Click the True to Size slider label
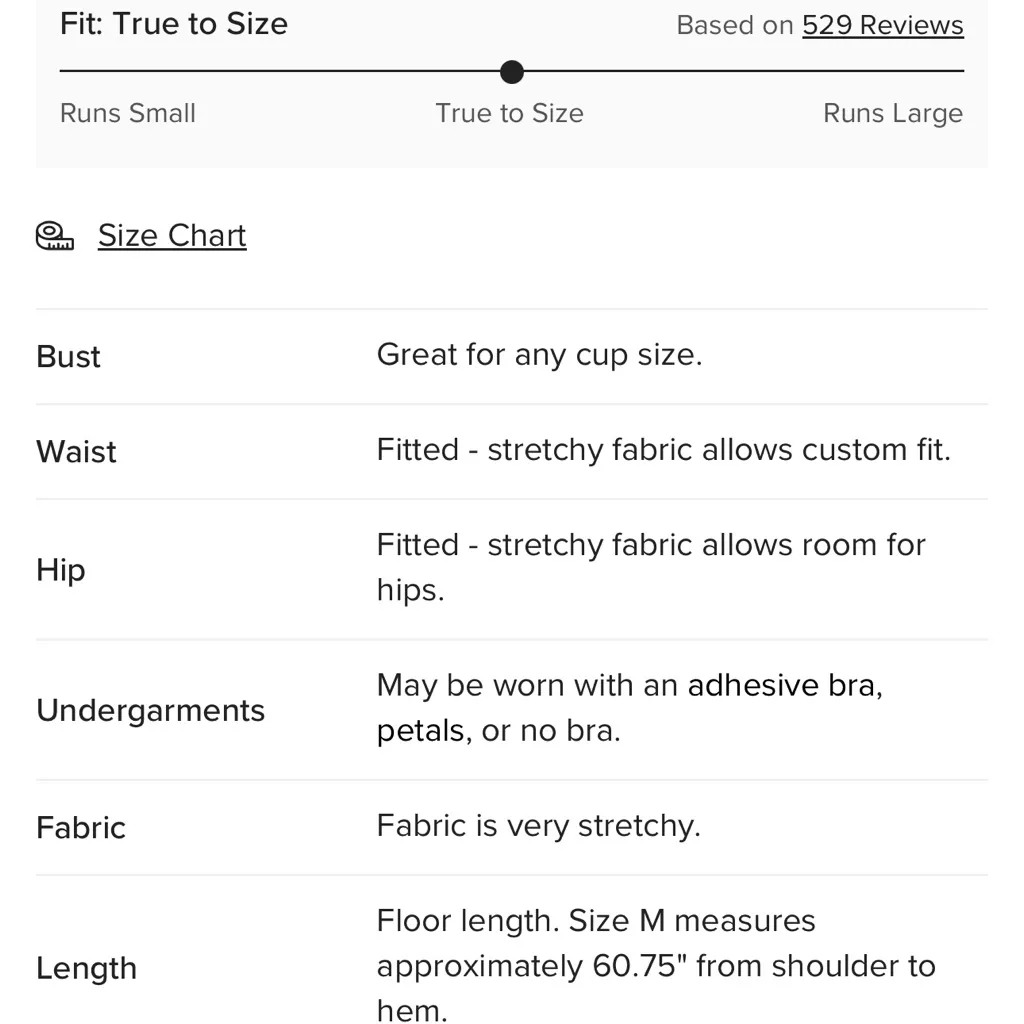This screenshot has width=1024, height=1024. coord(509,113)
